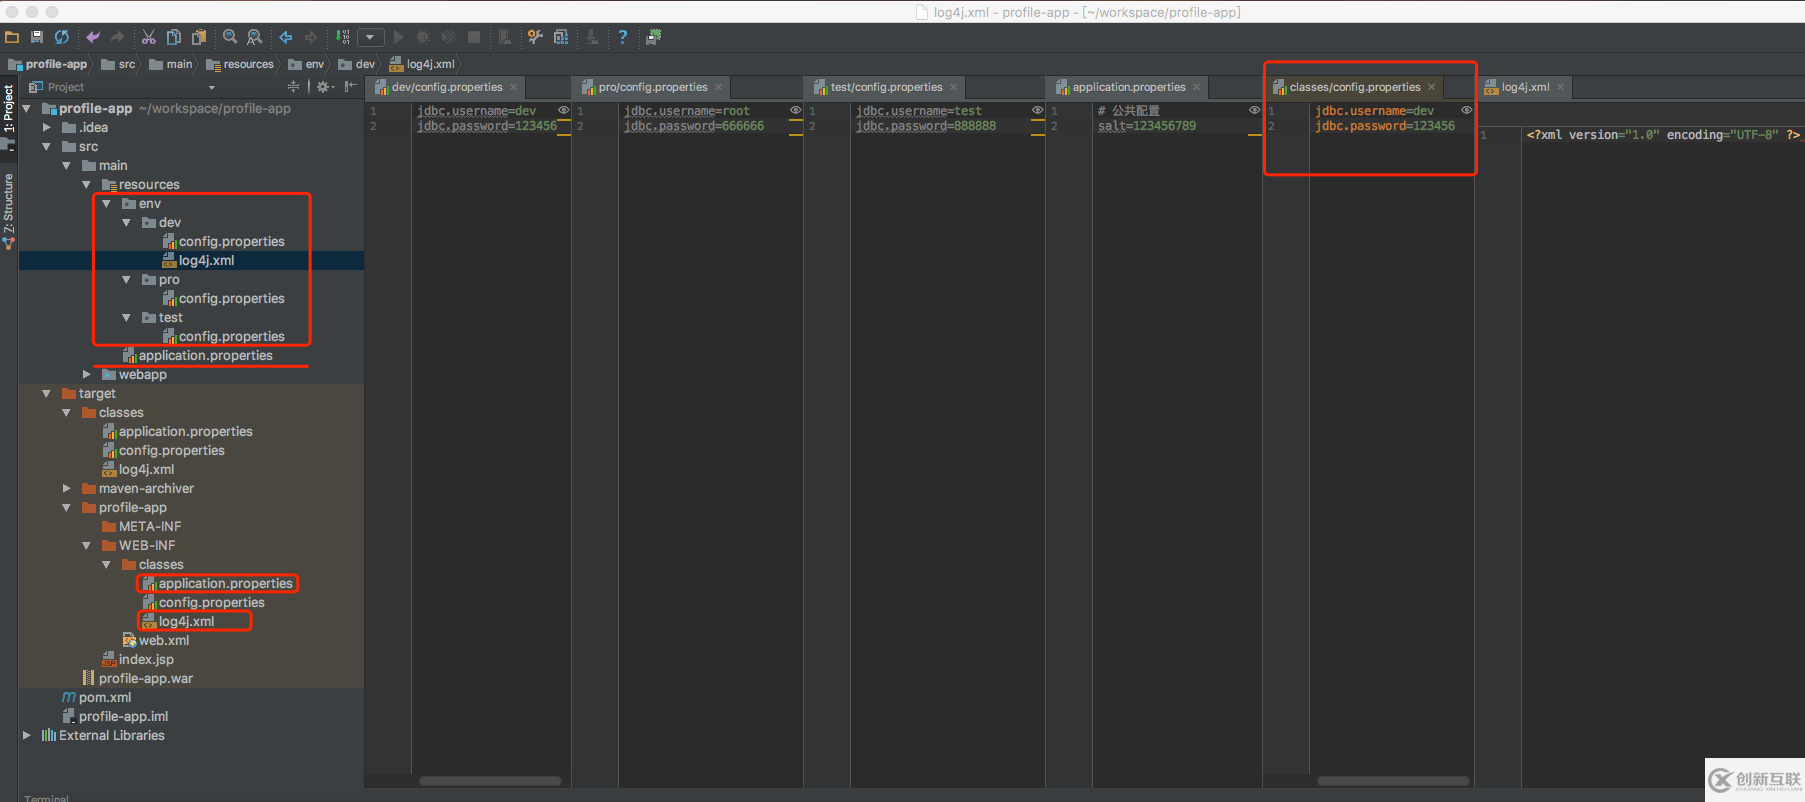Toggle eye inspection in classes/config.properties editor

[x=1466, y=110]
